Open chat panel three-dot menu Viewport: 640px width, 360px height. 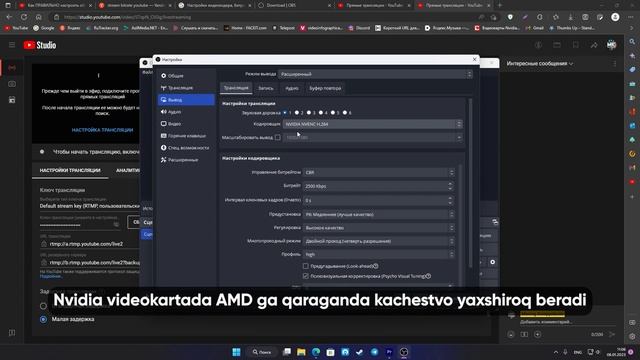615,64
